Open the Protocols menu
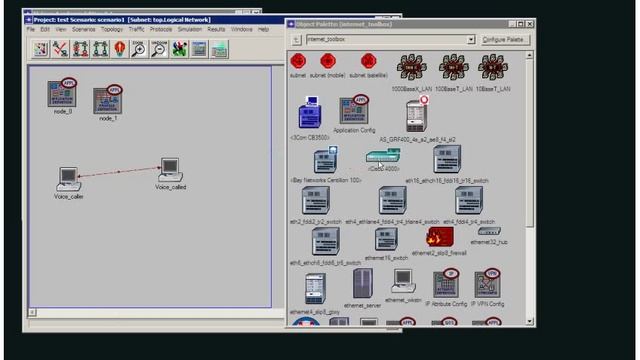Image resolution: width=640 pixels, height=360 pixels. pyautogui.click(x=161, y=29)
